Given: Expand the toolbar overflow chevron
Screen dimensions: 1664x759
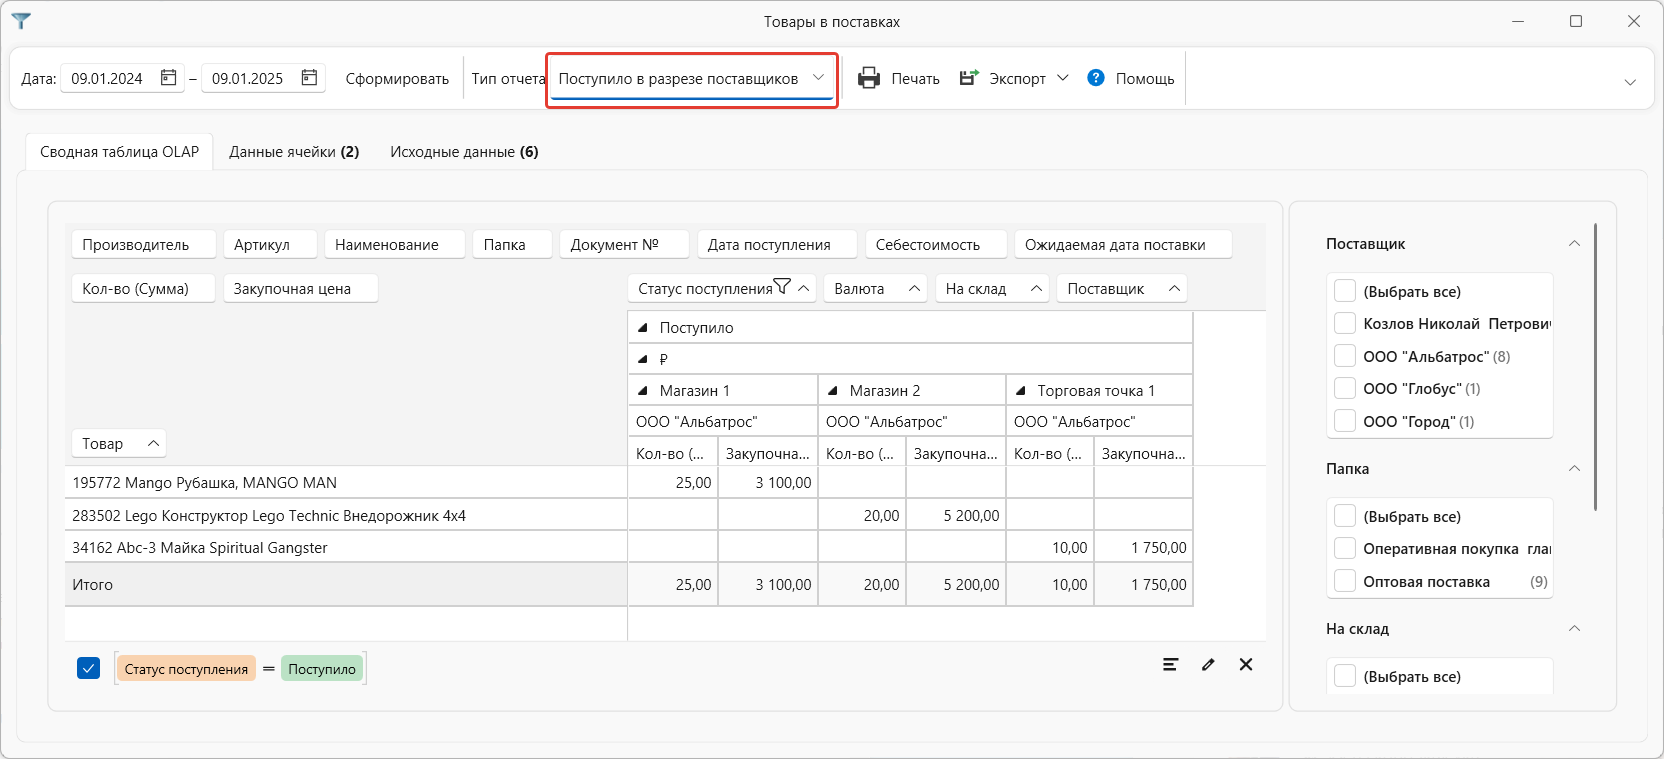Looking at the screenshot, I should click(x=1630, y=82).
